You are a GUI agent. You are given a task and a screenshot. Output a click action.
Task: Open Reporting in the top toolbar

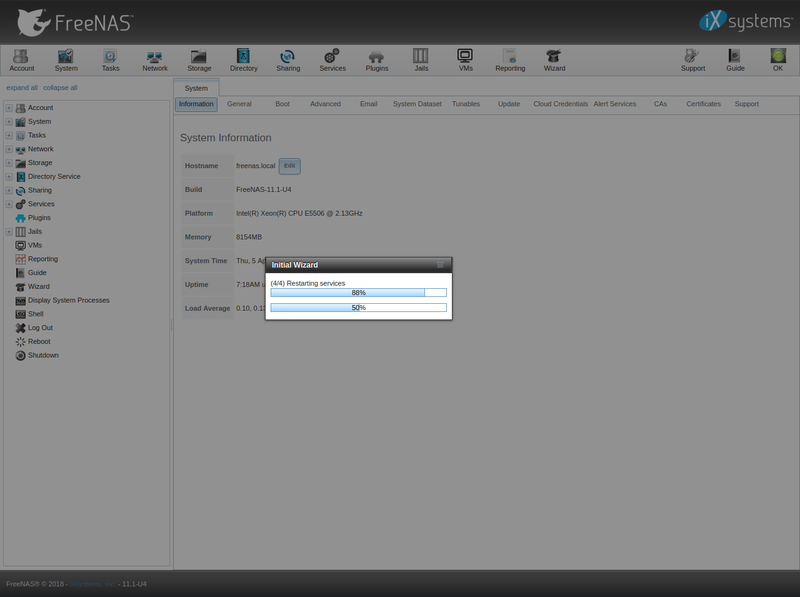(510, 60)
